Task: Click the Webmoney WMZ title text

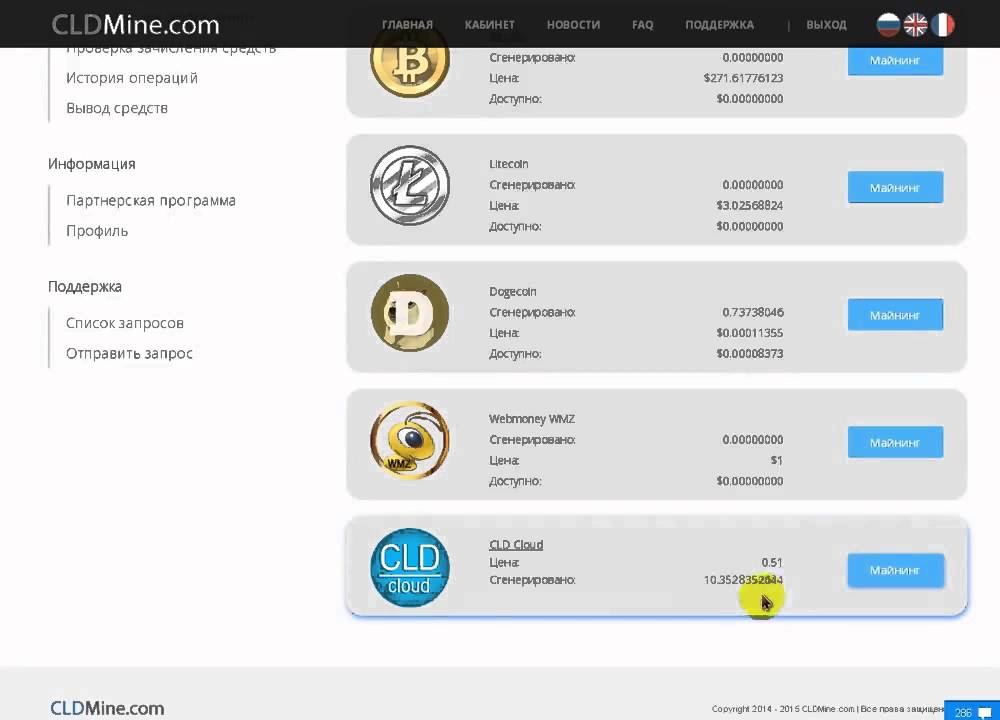Action: [x=532, y=419]
